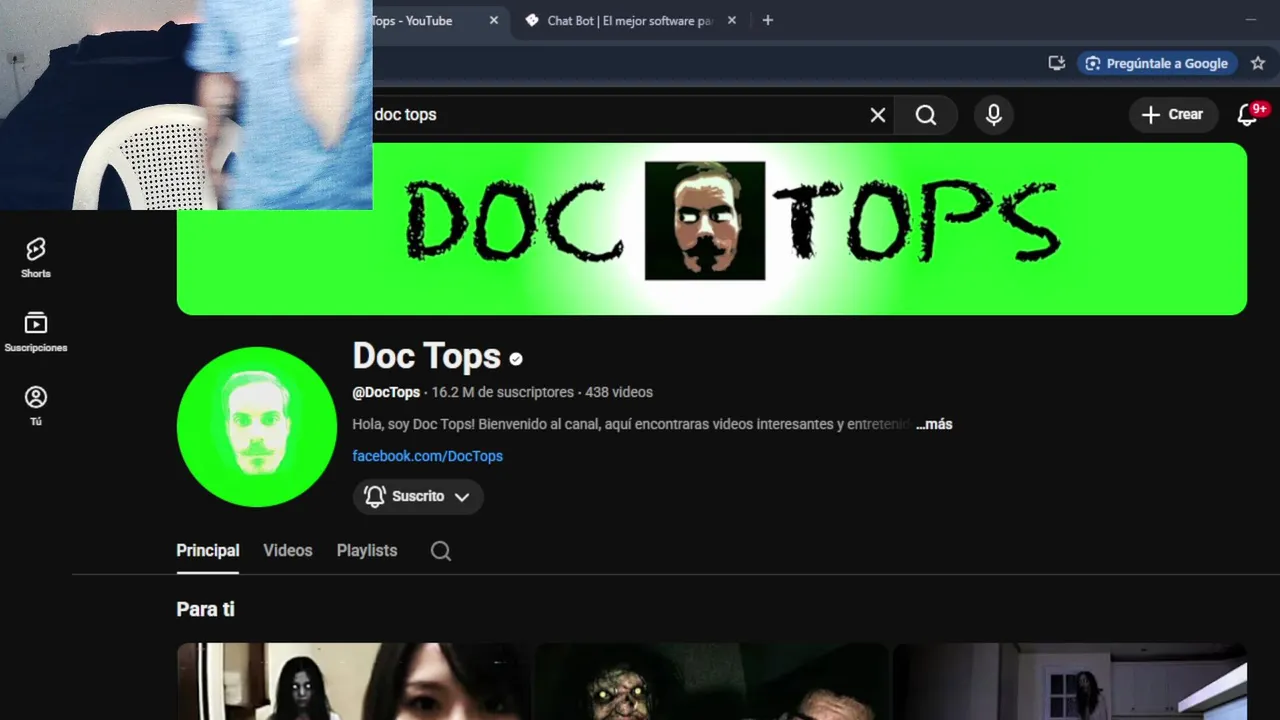Open the notifications bell showing 9+
This screenshot has height=720, width=1280.
coord(1248,114)
